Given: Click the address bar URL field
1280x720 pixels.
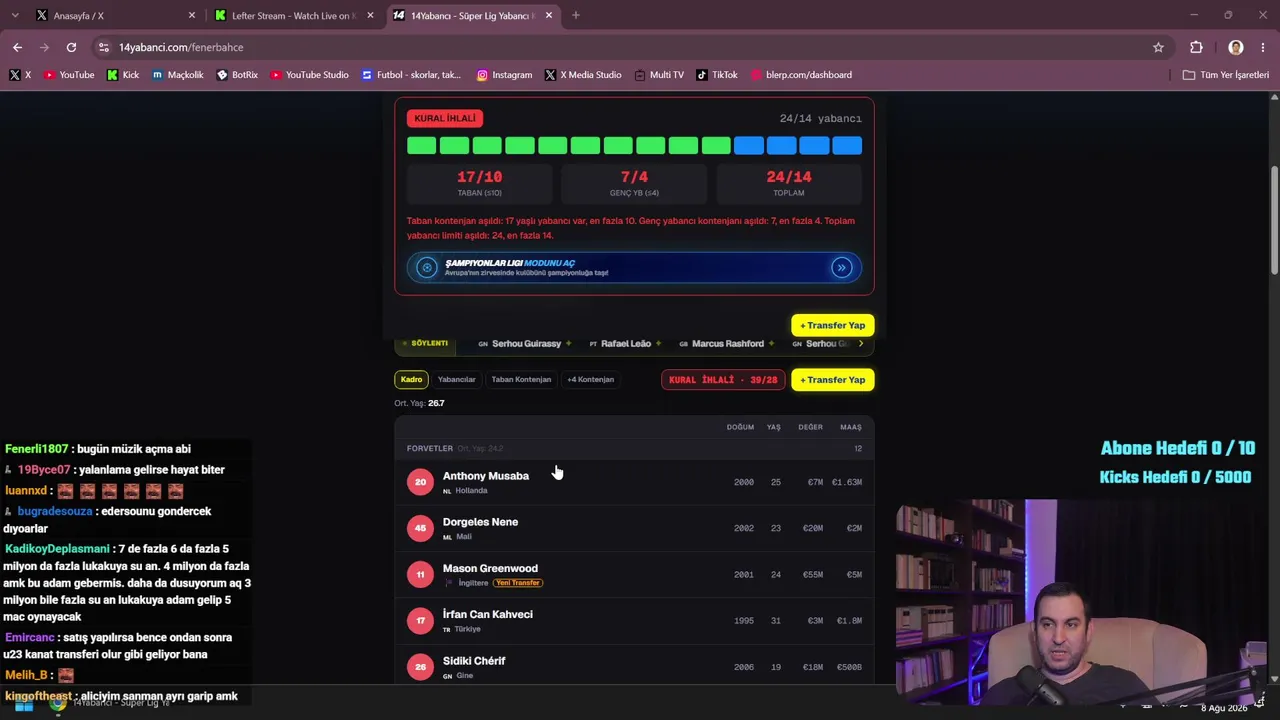Looking at the screenshot, I should tap(630, 47).
